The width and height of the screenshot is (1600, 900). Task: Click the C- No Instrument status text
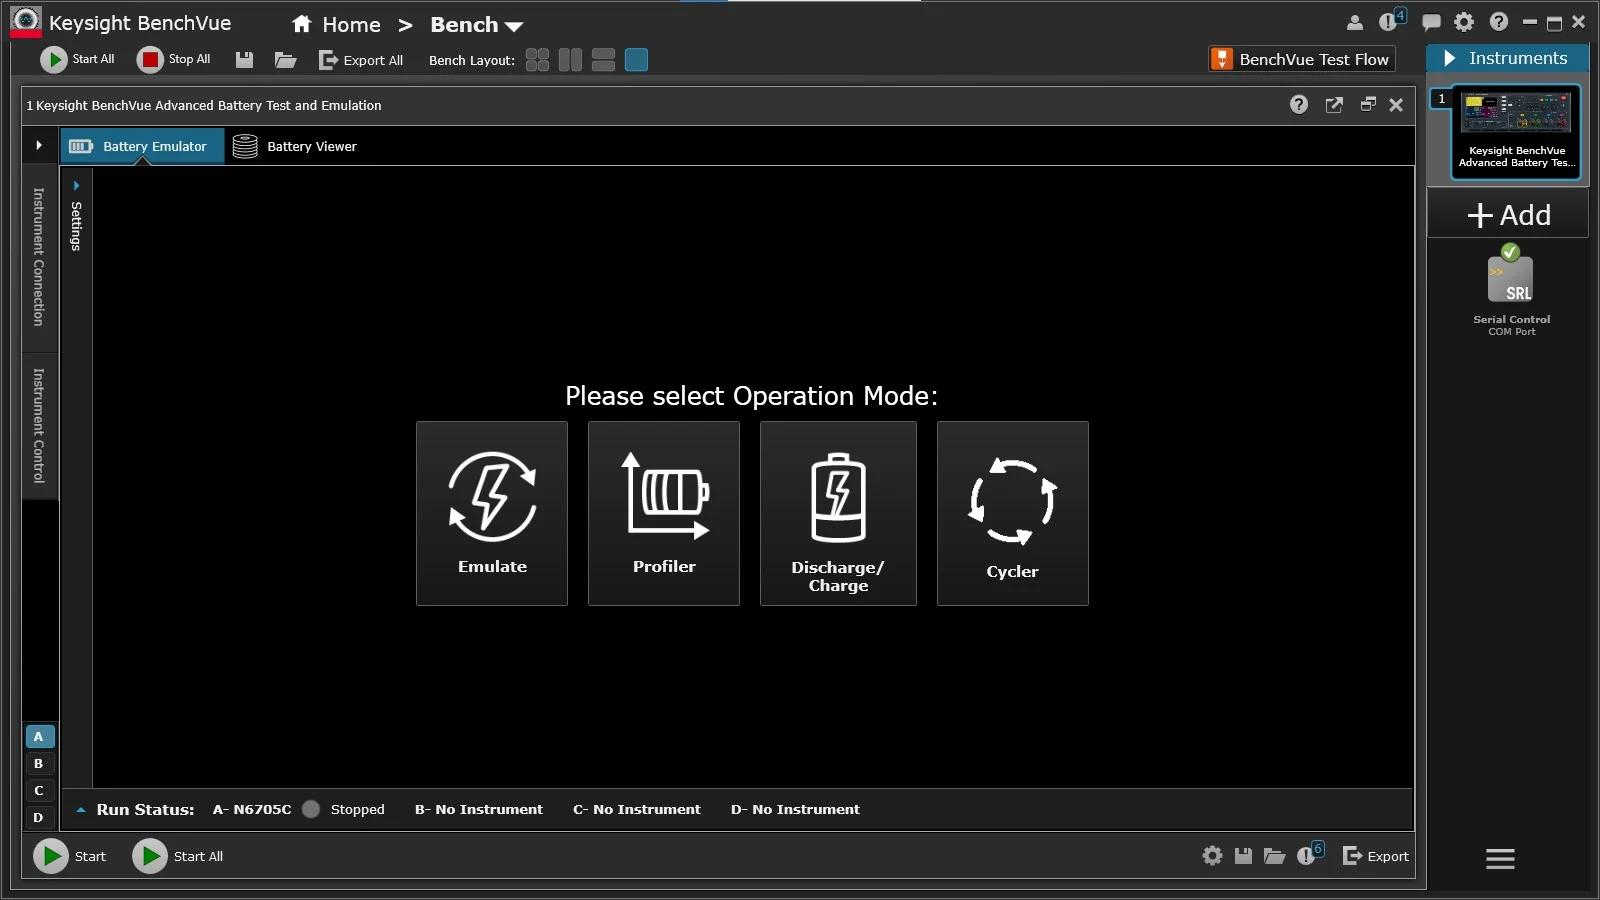tap(636, 810)
